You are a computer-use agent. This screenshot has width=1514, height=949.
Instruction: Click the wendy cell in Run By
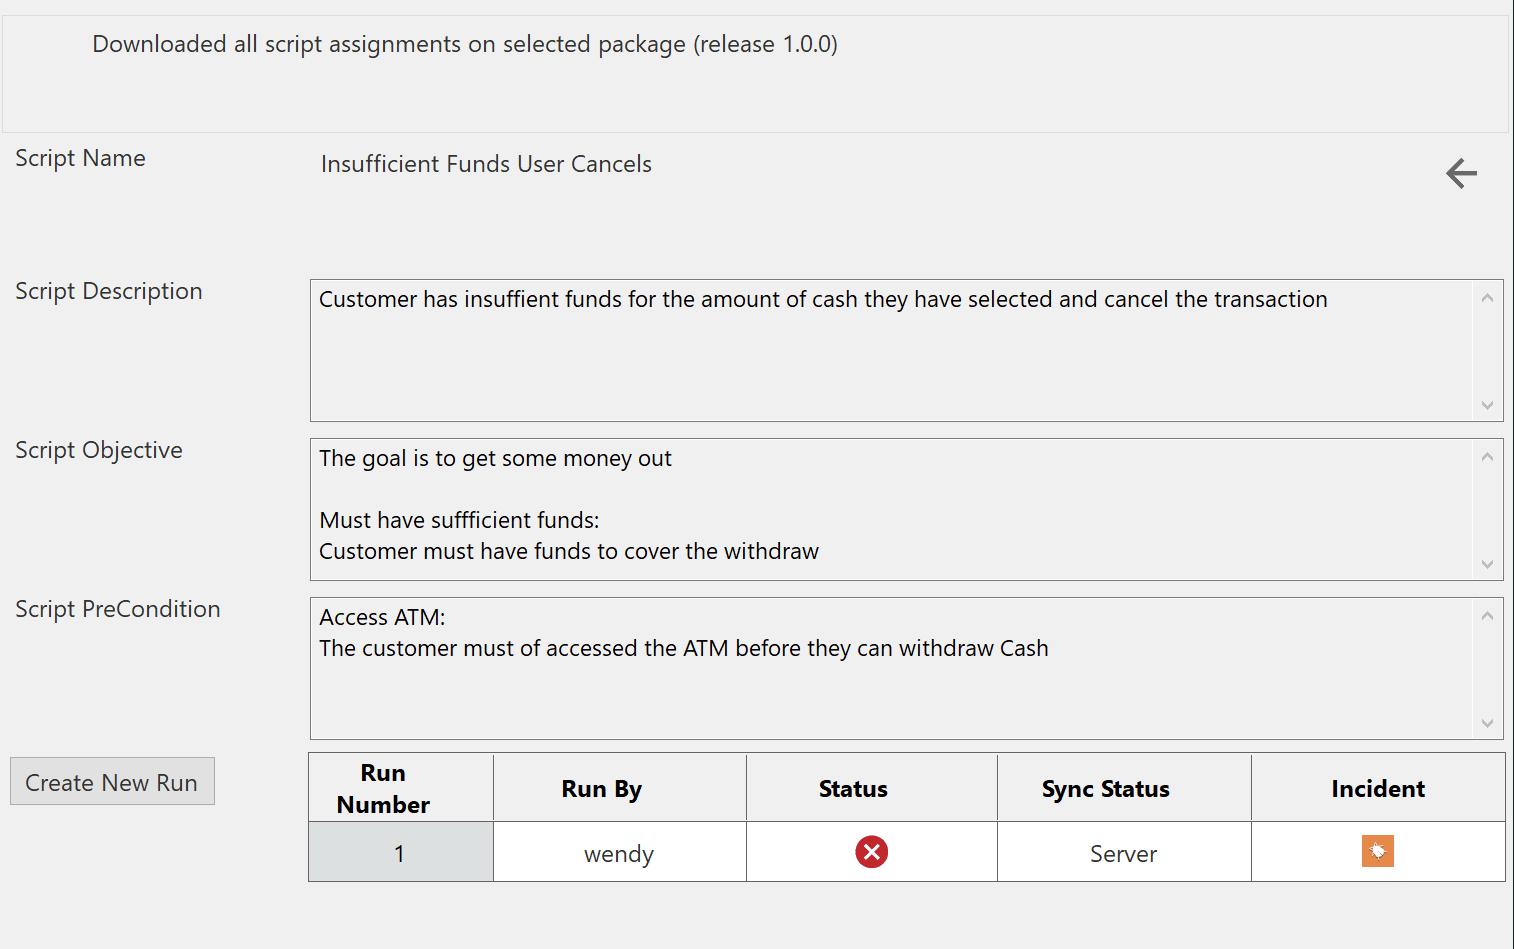click(619, 853)
